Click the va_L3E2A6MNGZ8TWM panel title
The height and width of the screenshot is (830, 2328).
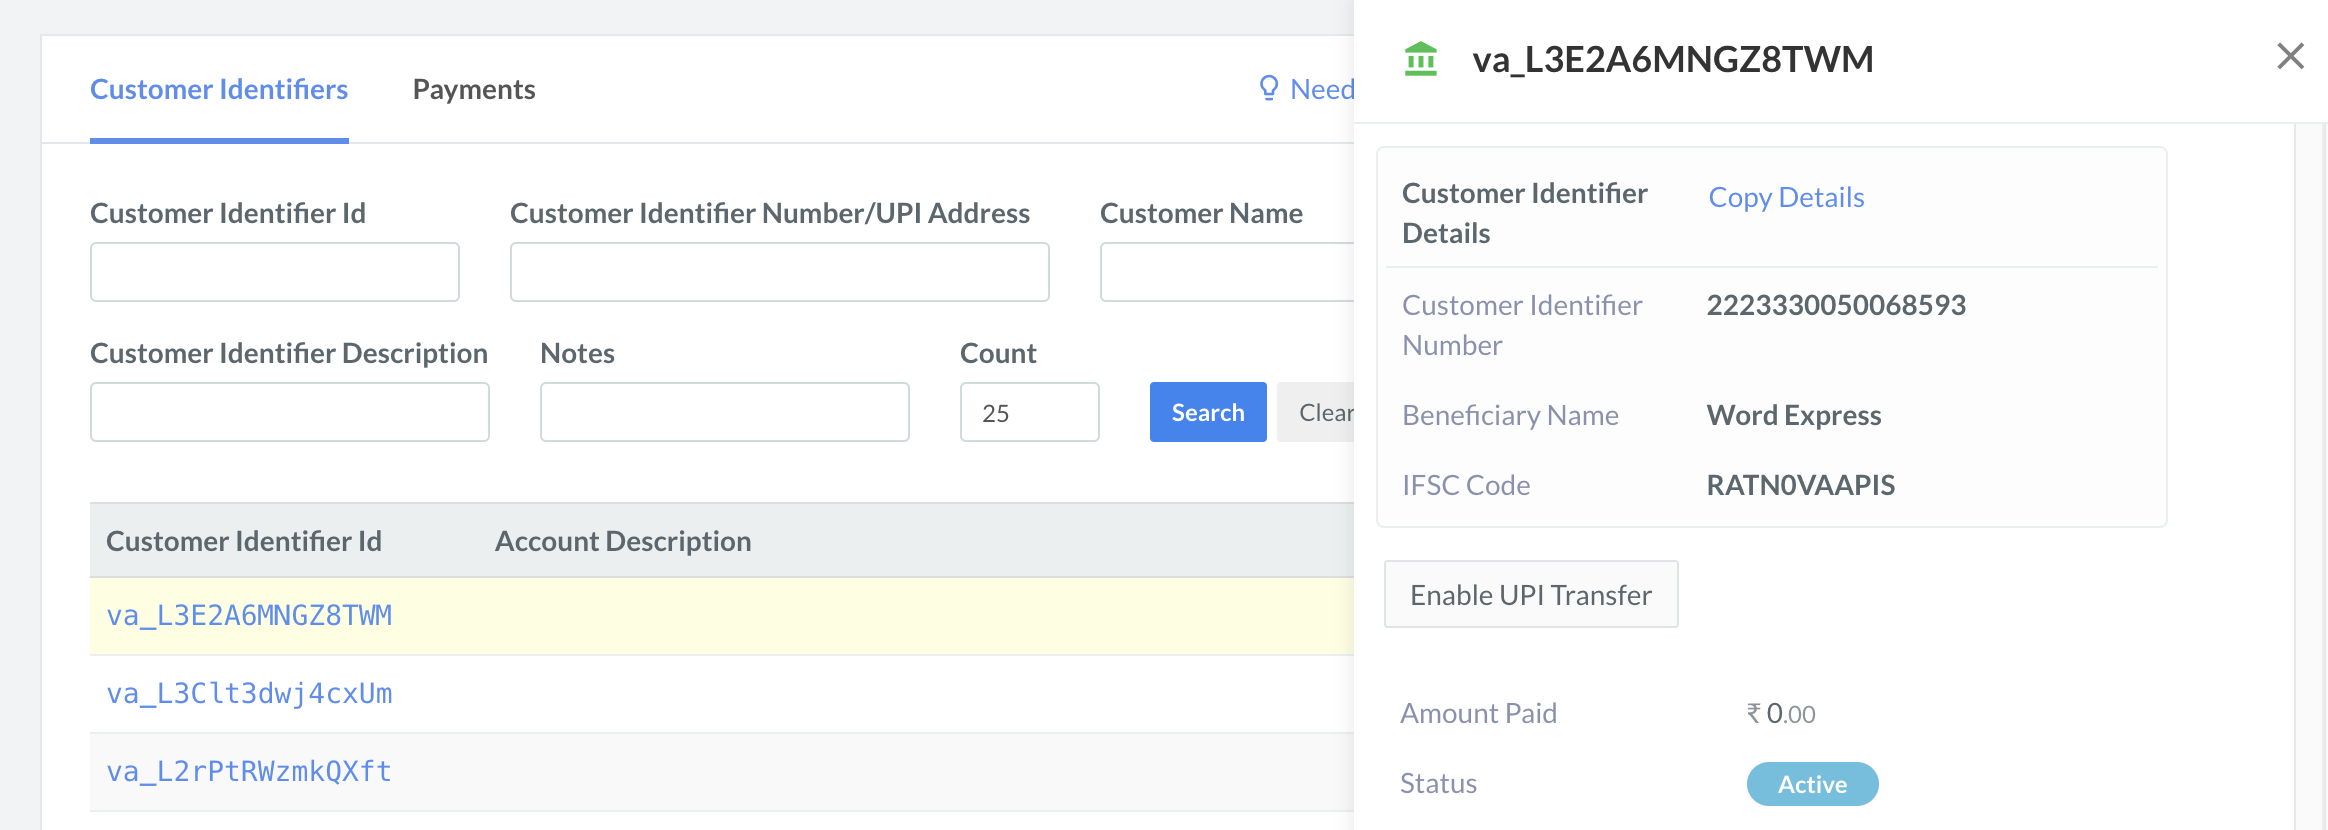click(1673, 59)
